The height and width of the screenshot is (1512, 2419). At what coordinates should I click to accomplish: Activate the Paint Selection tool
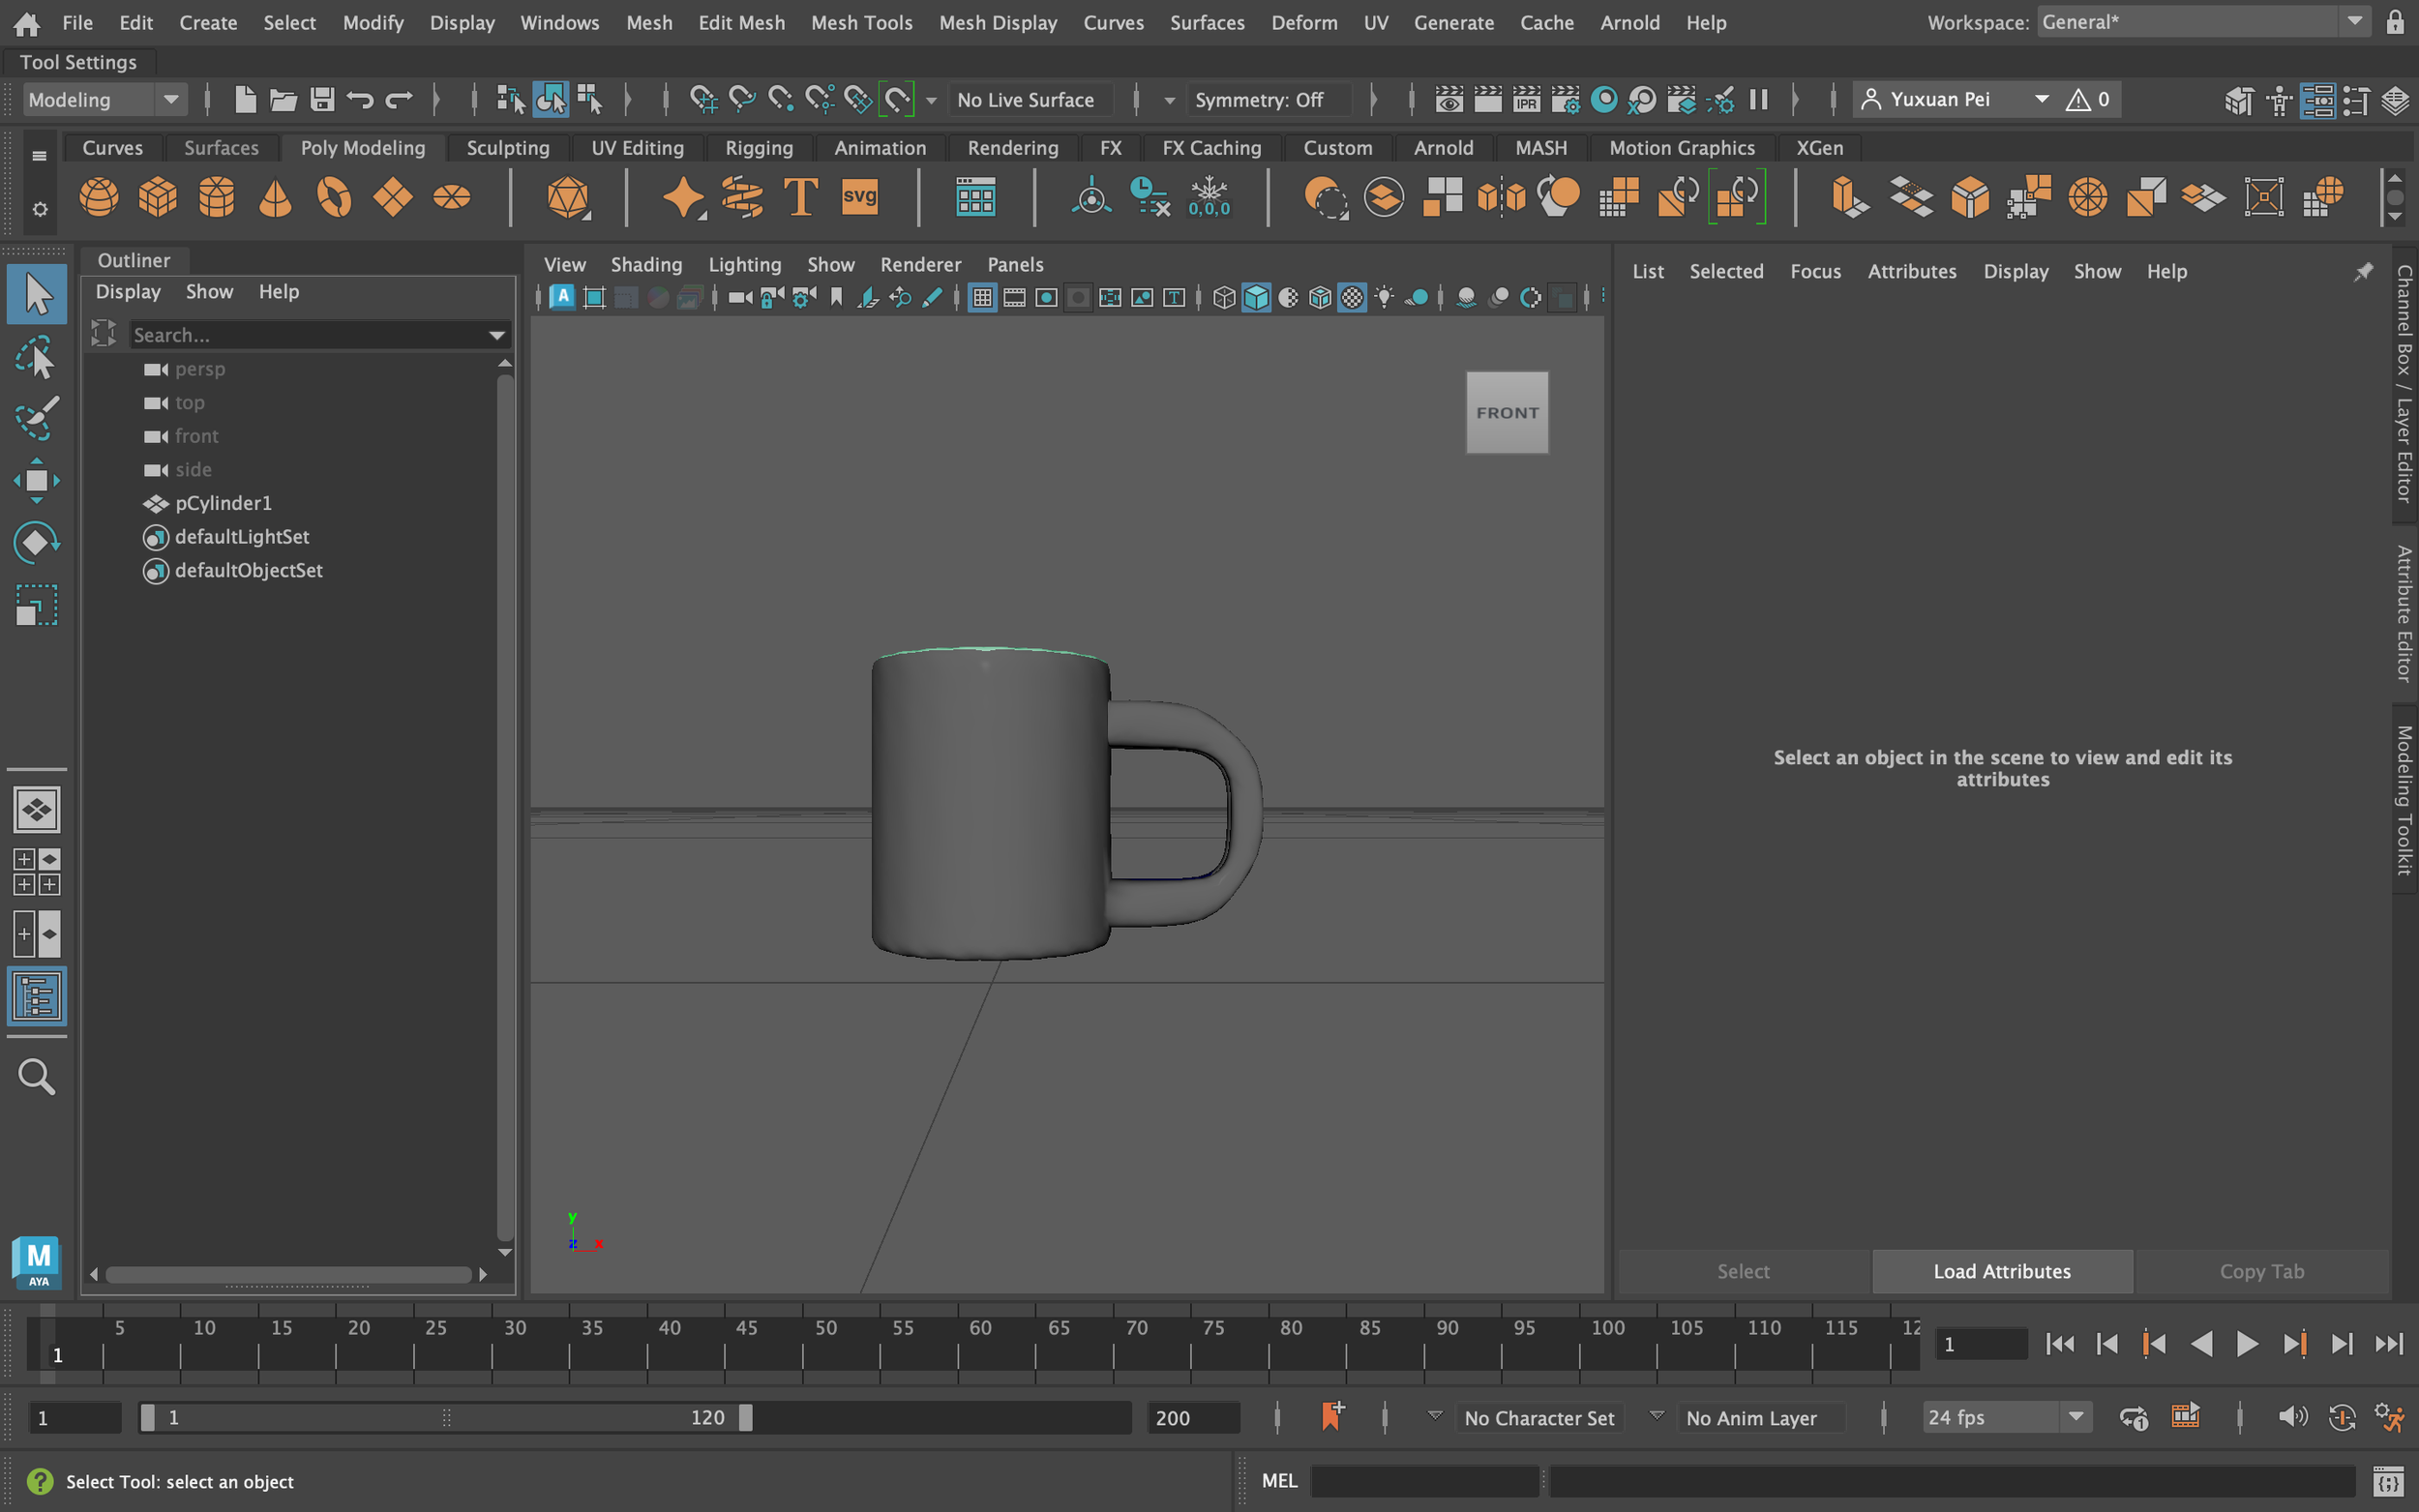[x=36, y=419]
